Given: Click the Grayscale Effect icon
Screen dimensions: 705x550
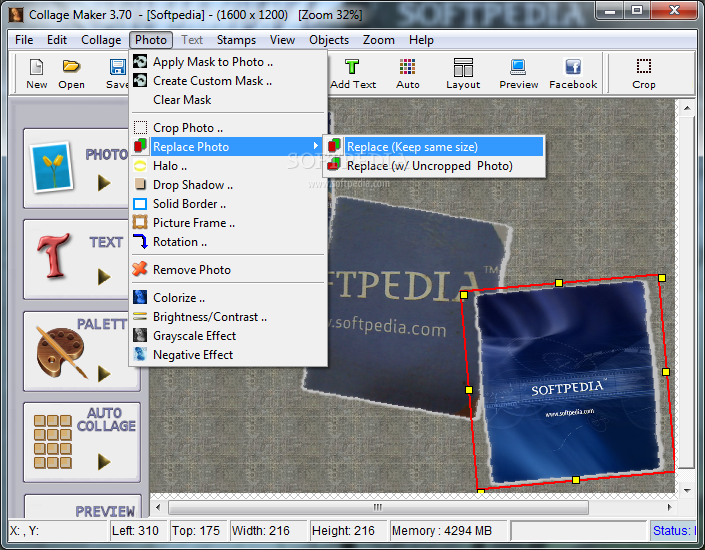Looking at the screenshot, I should click(140, 335).
